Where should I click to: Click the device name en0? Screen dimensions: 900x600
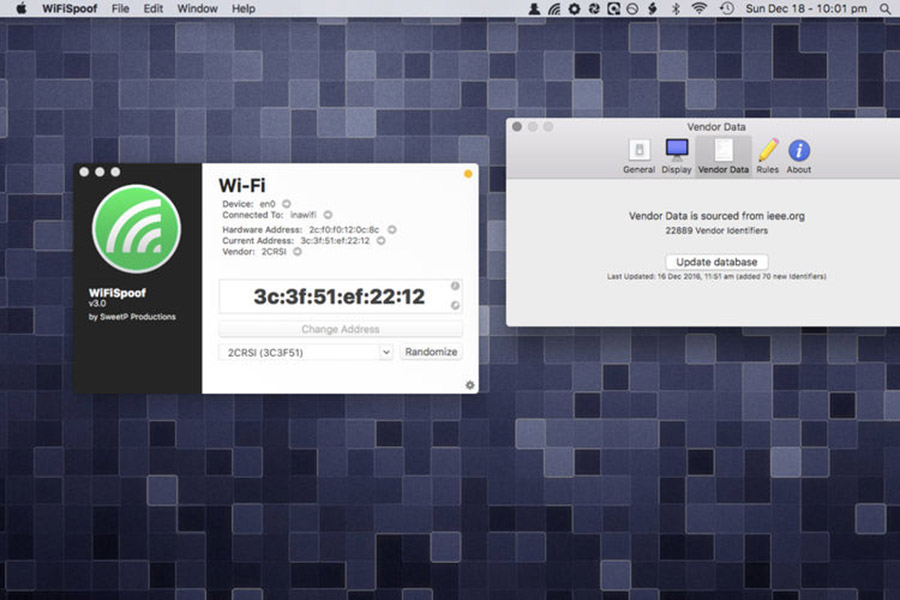click(267, 204)
